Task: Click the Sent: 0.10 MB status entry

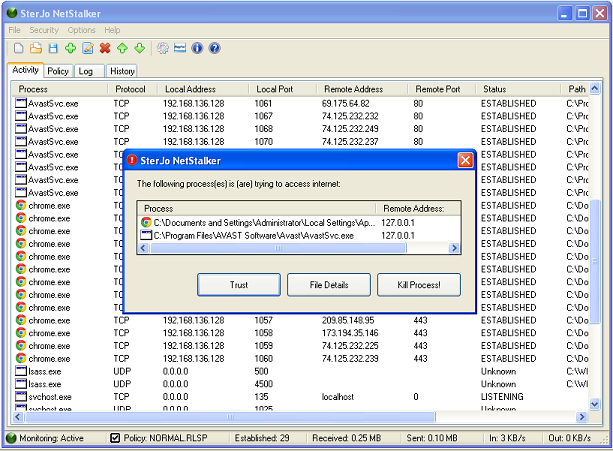Action: pos(432,438)
